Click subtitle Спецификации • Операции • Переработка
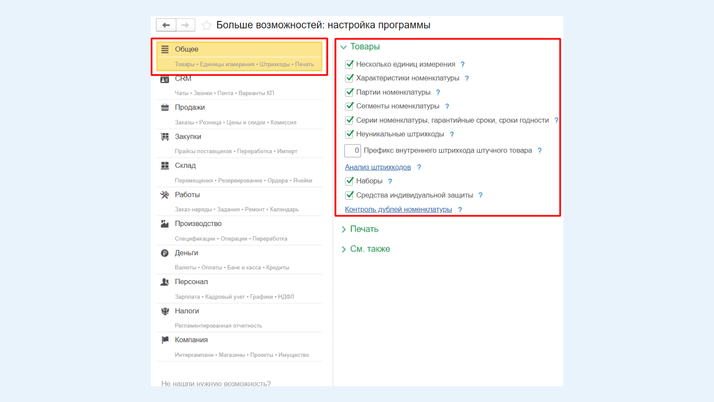Image resolution: width=714 pixels, height=402 pixels. 231,239
